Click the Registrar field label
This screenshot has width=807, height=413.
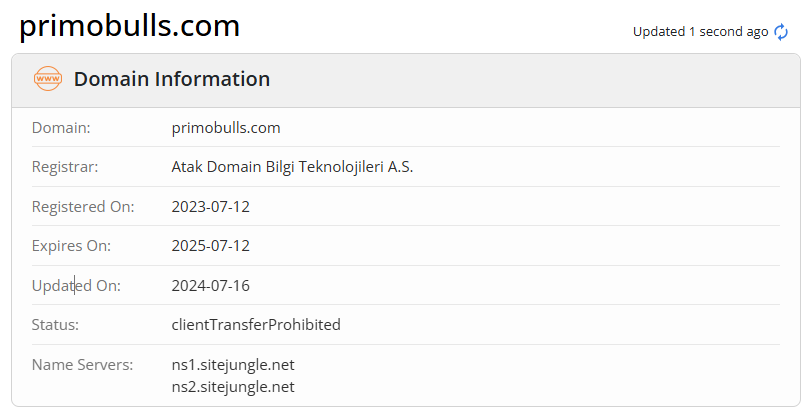coord(65,167)
